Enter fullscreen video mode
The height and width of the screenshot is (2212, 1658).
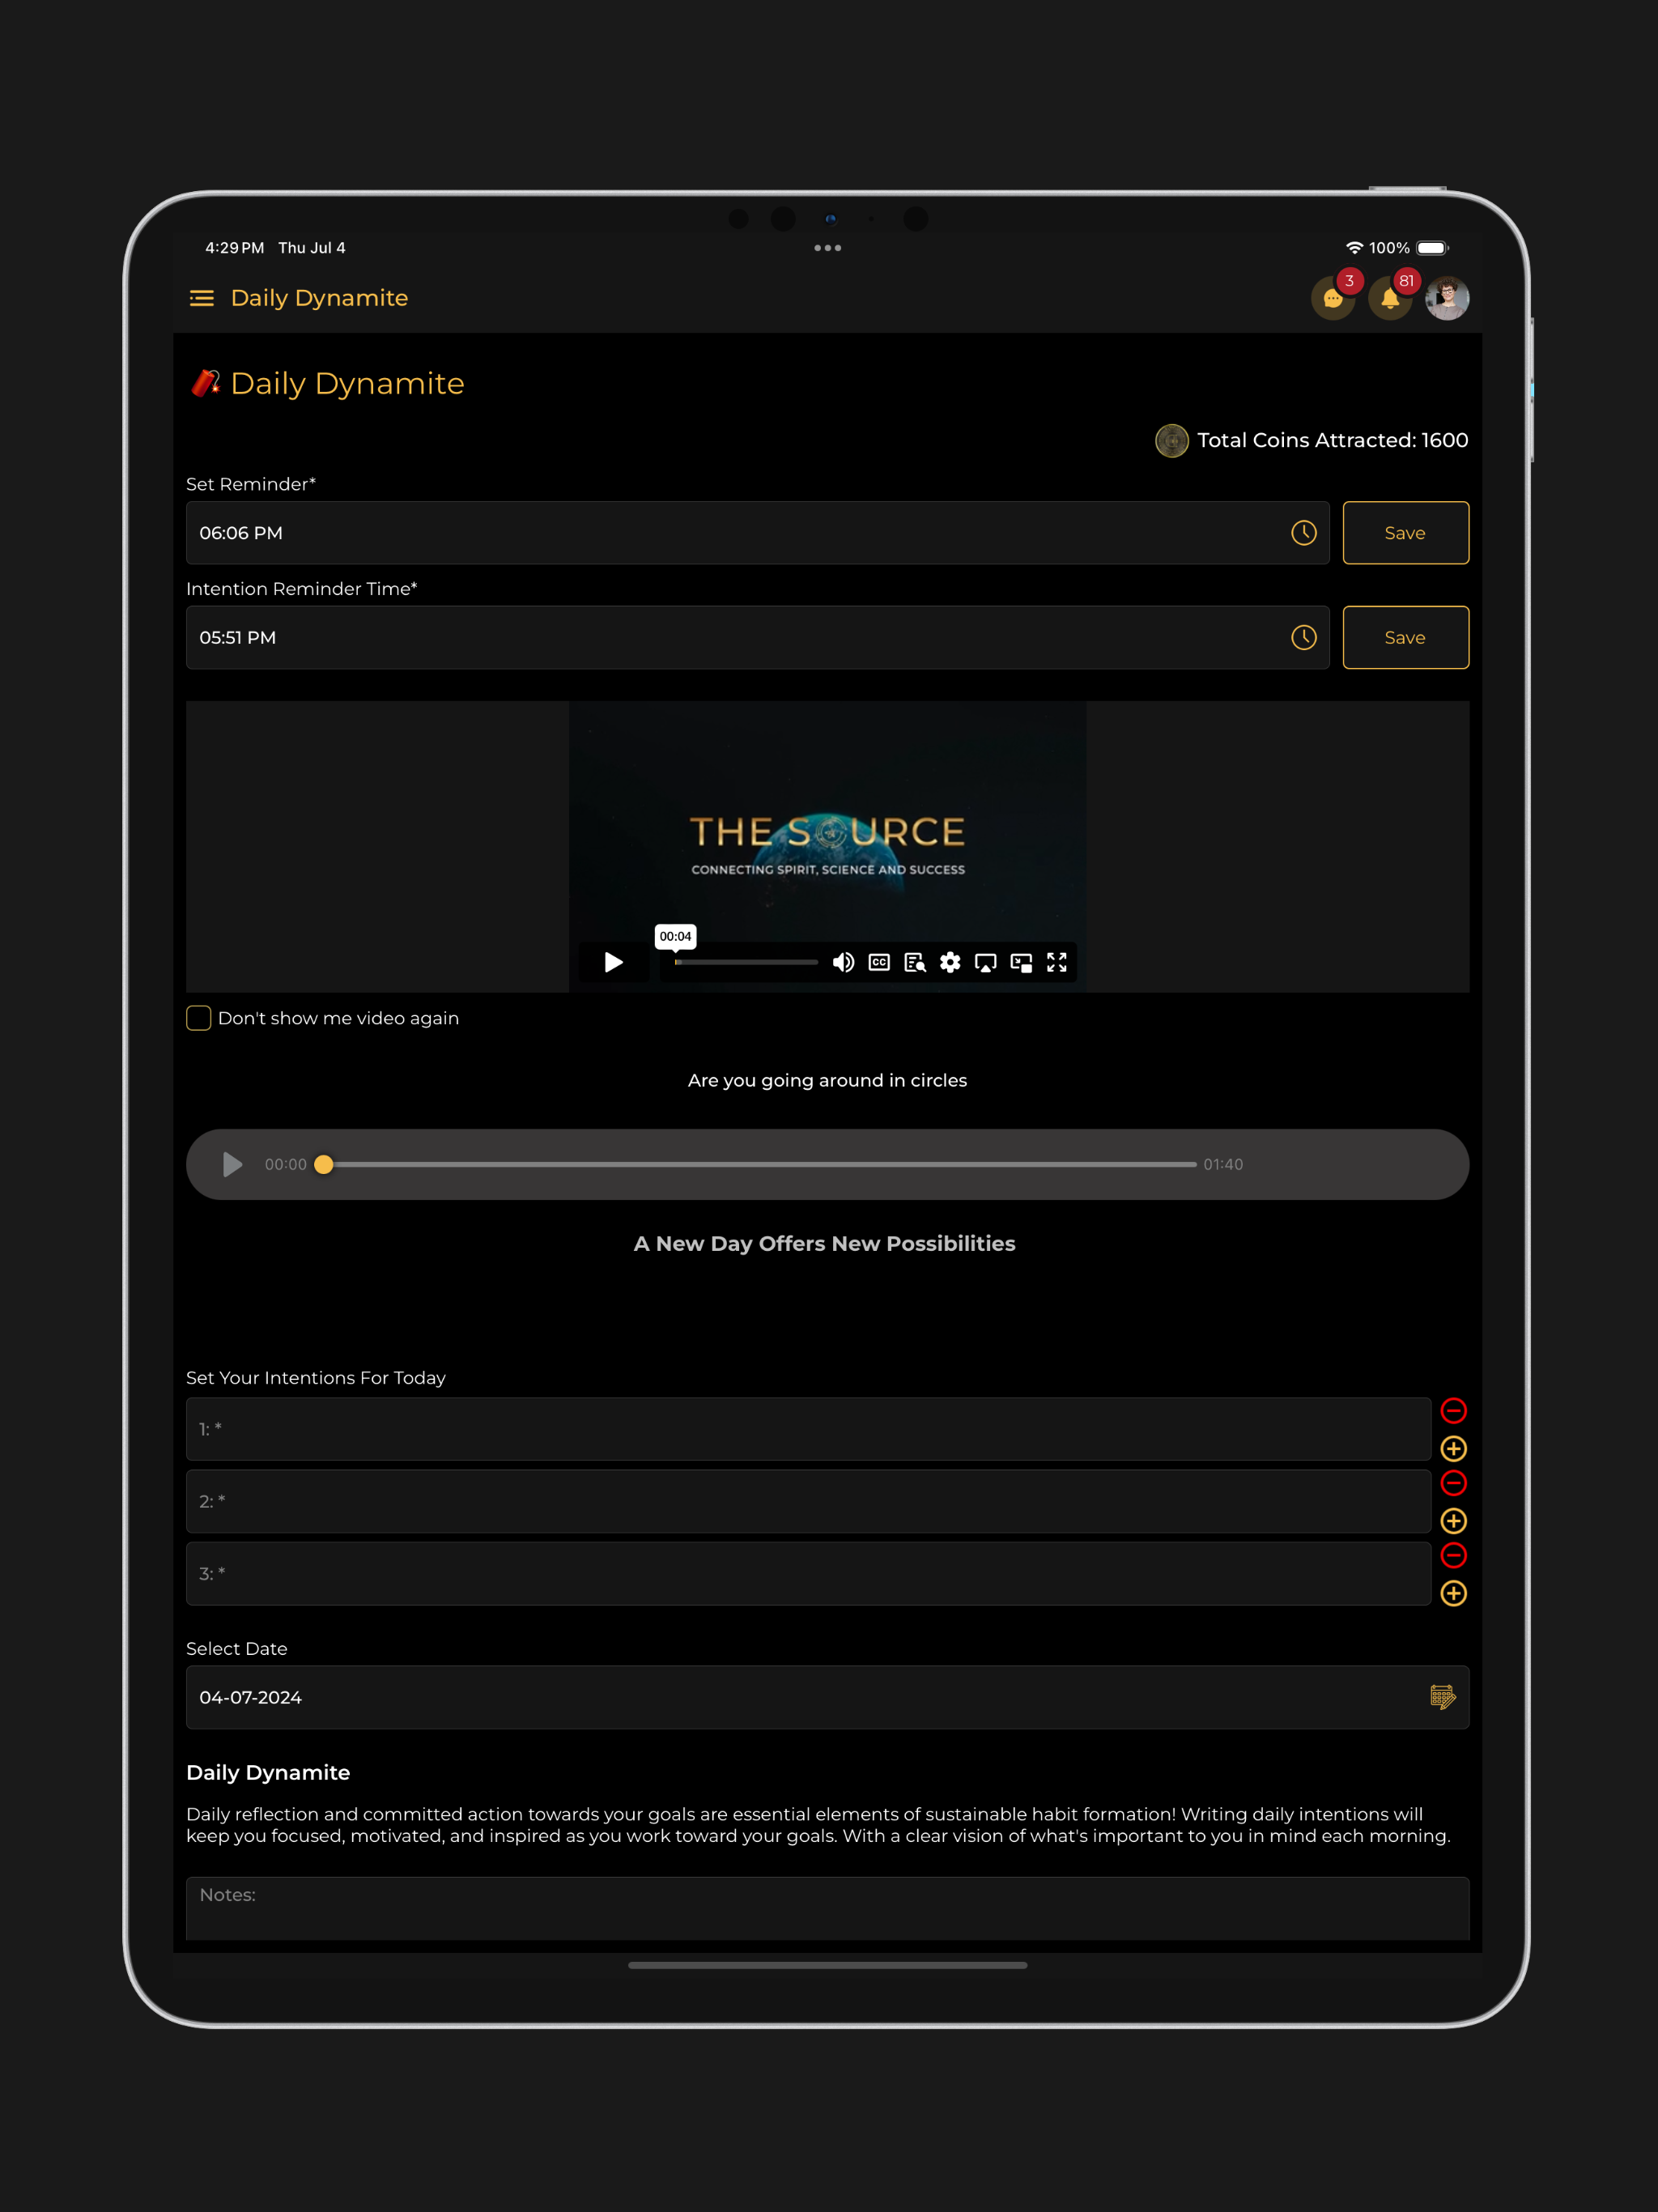(x=1057, y=962)
